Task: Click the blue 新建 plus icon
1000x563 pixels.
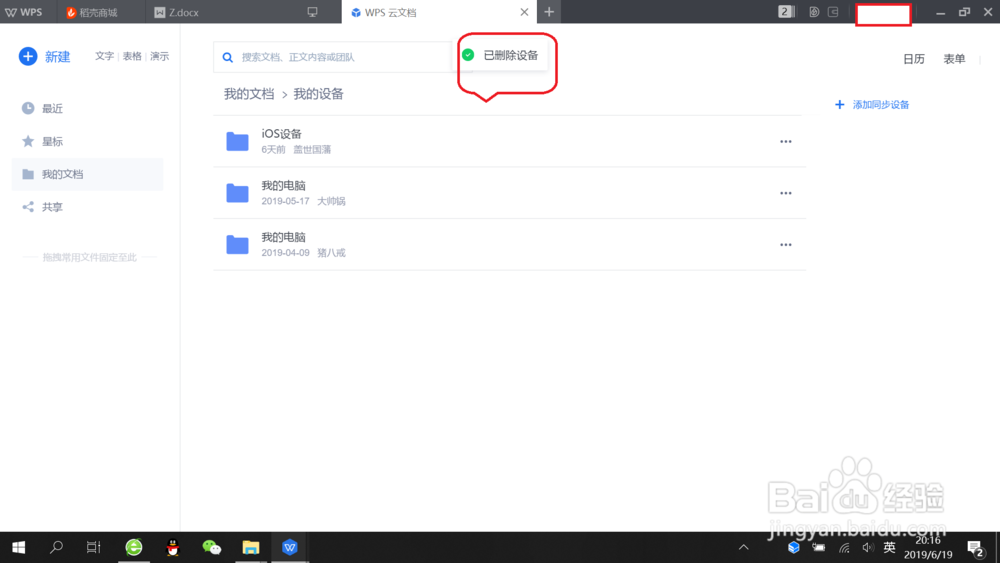Action: click(27, 56)
